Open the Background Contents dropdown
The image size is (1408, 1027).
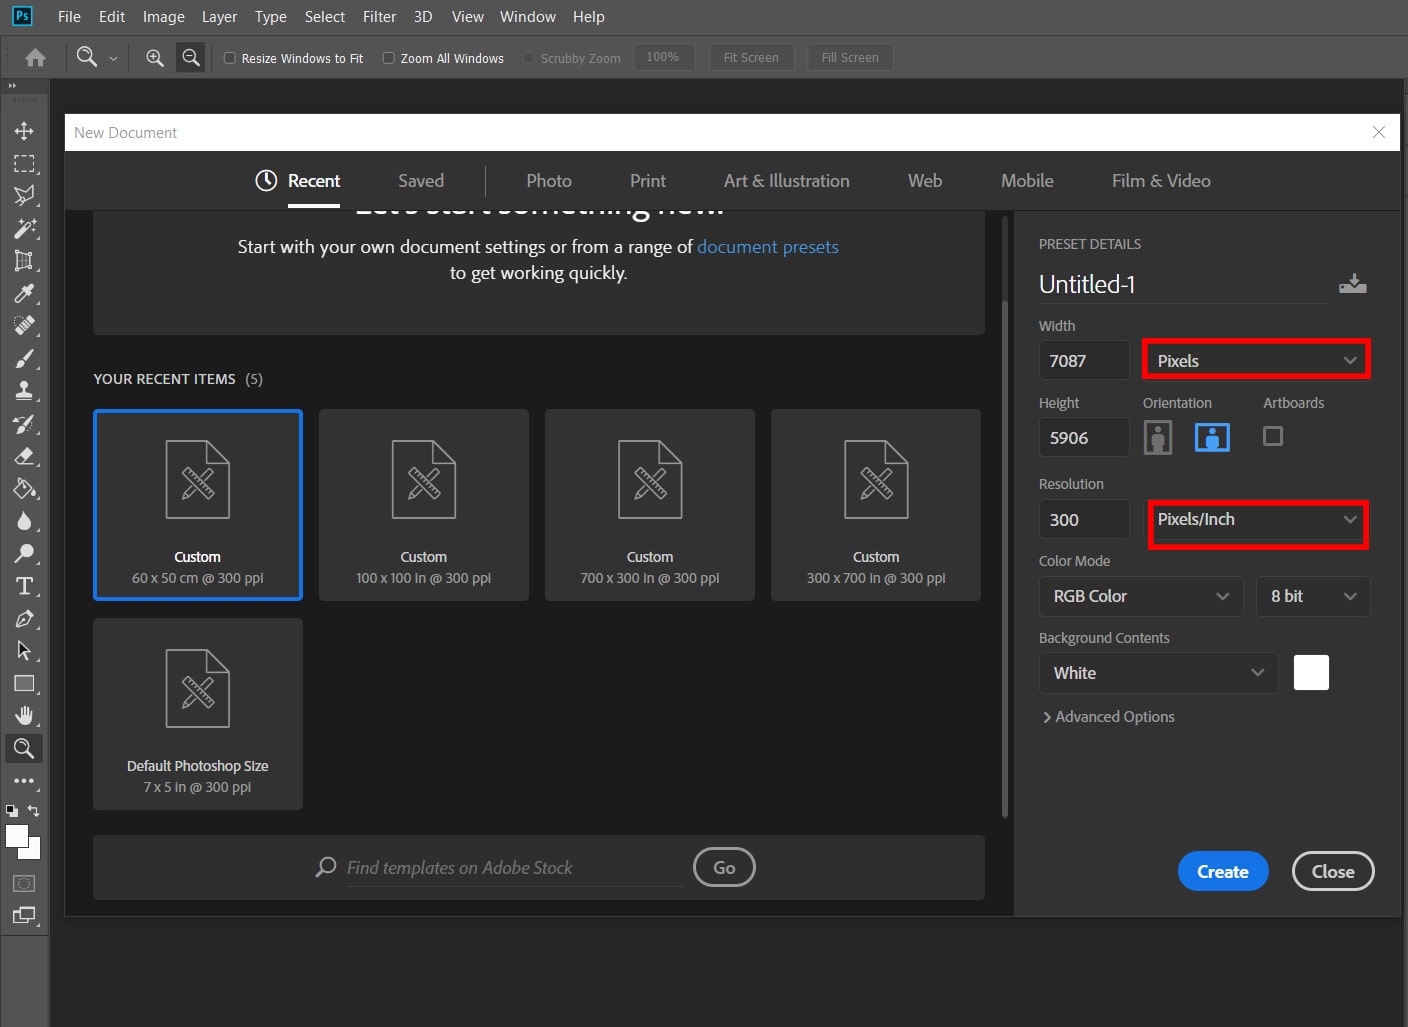point(1159,673)
